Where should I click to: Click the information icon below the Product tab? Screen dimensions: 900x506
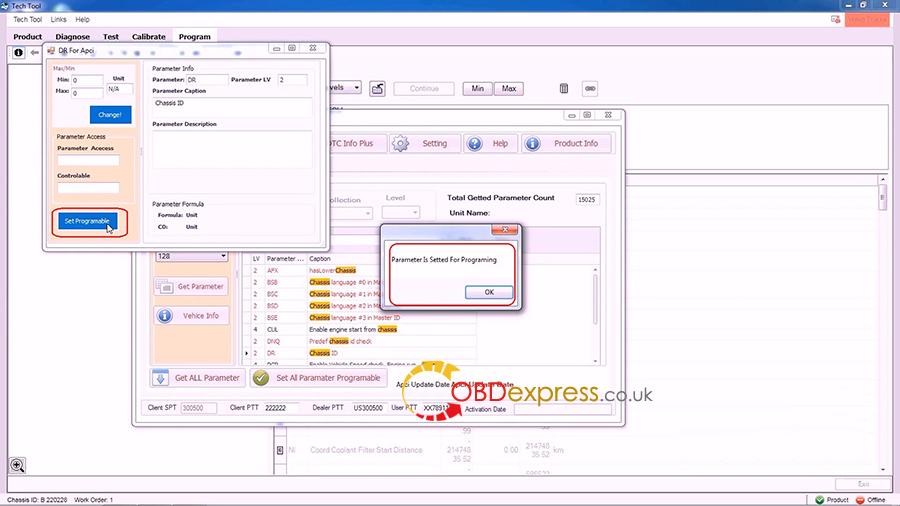coord(18,53)
